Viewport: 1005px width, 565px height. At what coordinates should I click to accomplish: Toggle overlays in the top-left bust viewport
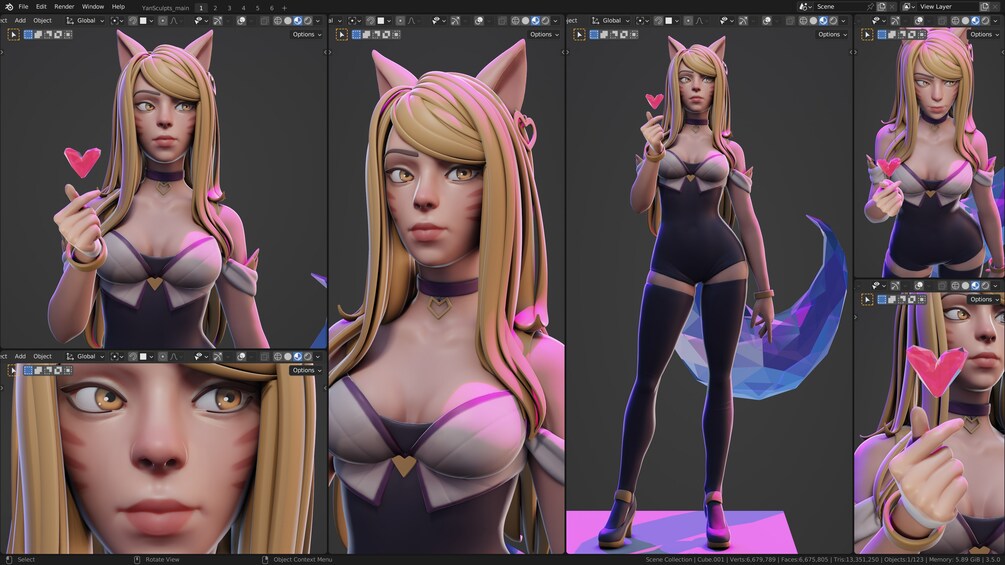(241, 20)
